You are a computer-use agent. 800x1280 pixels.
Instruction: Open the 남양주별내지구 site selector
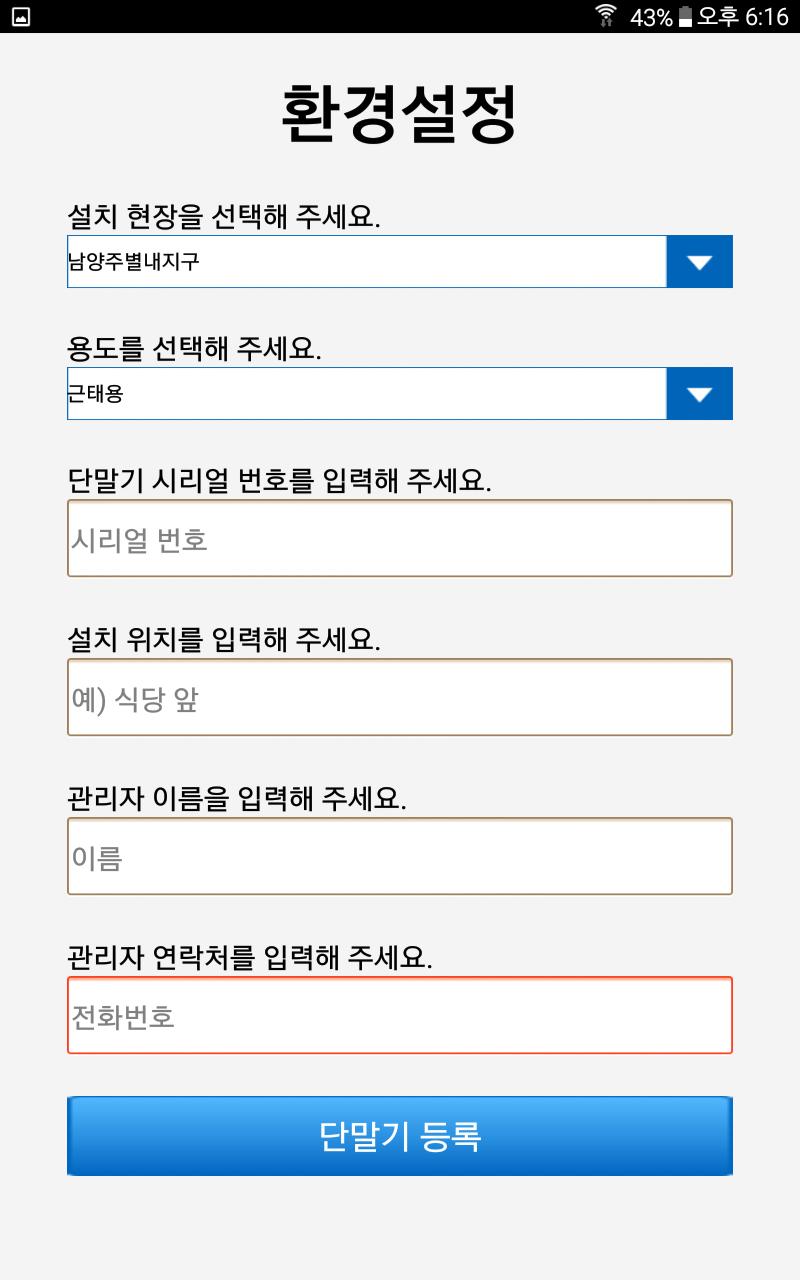[366, 262]
